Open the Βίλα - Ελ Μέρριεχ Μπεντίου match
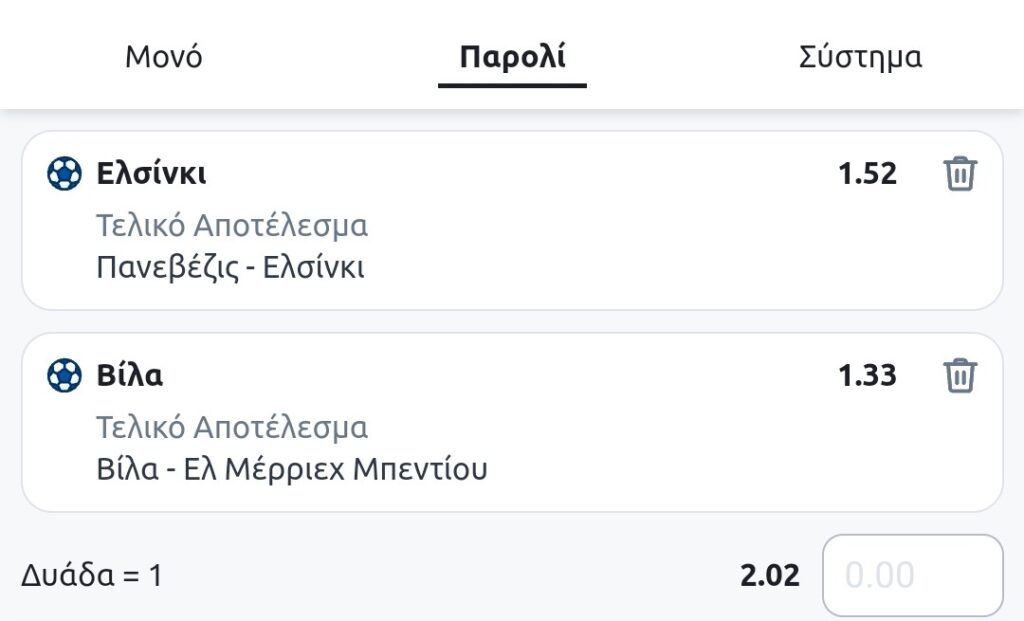This screenshot has width=1024, height=621. [291, 469]
